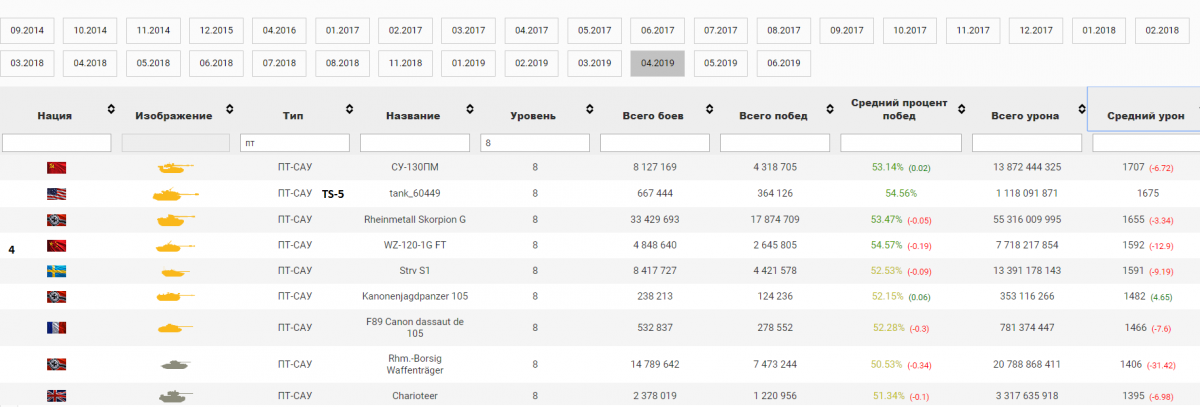Select the 04.2019 period tab
The height and width of the screenshot is (407, 1200).
[657, 63]
